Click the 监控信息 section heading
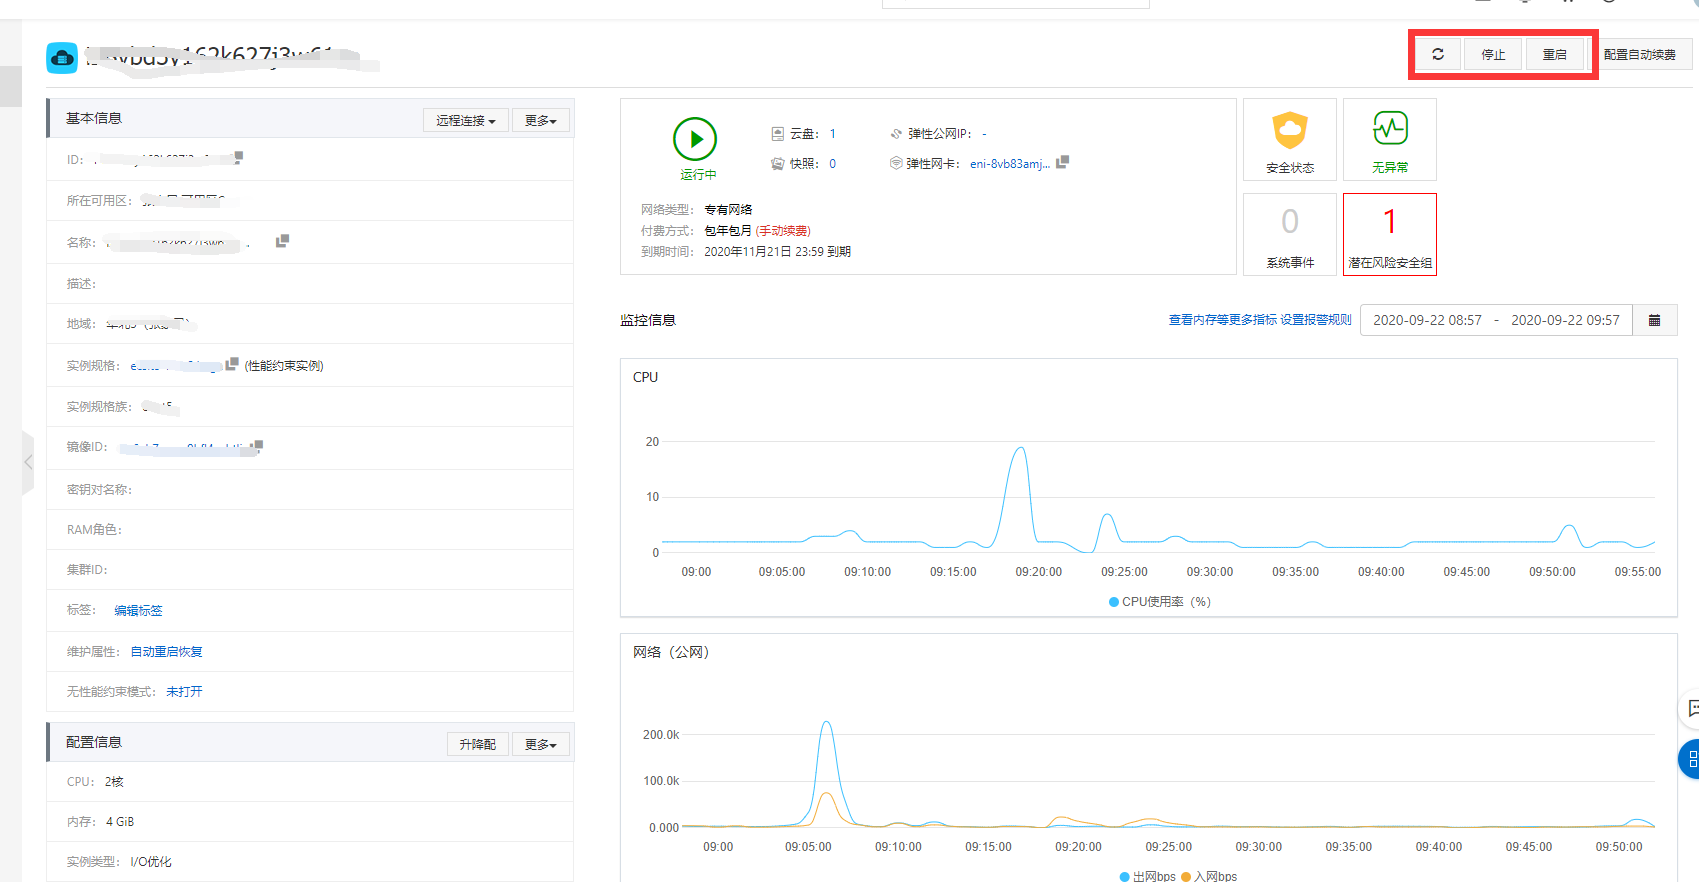The width and height of the screenshot is (1699, 882). pyautogui.click(x=648, y=320)
